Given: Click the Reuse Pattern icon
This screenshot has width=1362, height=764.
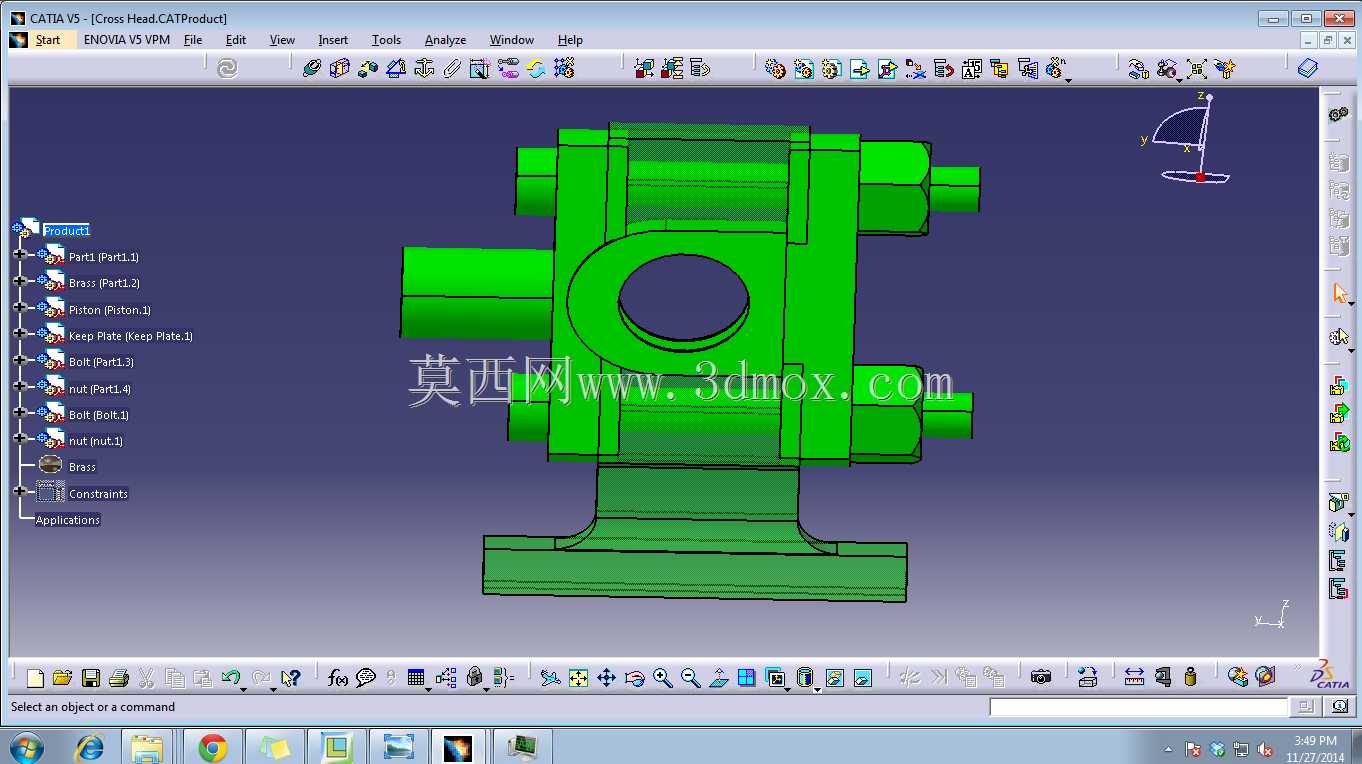Looking at the screenshot, I should [564, 68].
